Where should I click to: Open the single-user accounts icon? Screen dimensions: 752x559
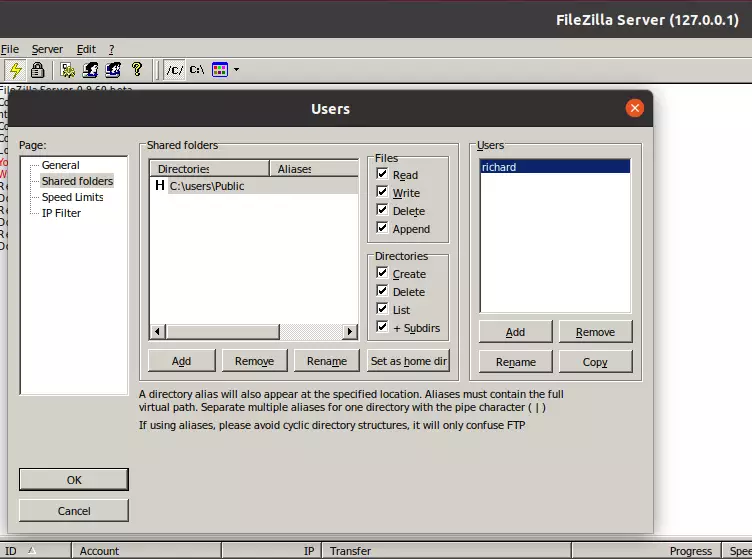(x=90, y=70)
